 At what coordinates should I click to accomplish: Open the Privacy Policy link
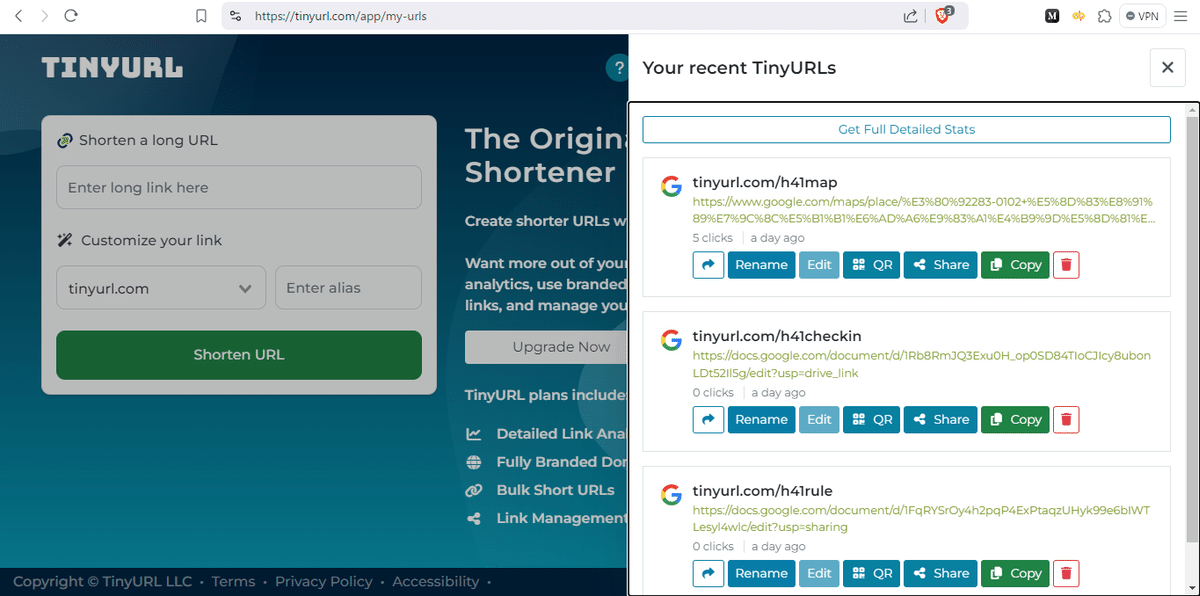pyautogui.click(x=324, y=581)
